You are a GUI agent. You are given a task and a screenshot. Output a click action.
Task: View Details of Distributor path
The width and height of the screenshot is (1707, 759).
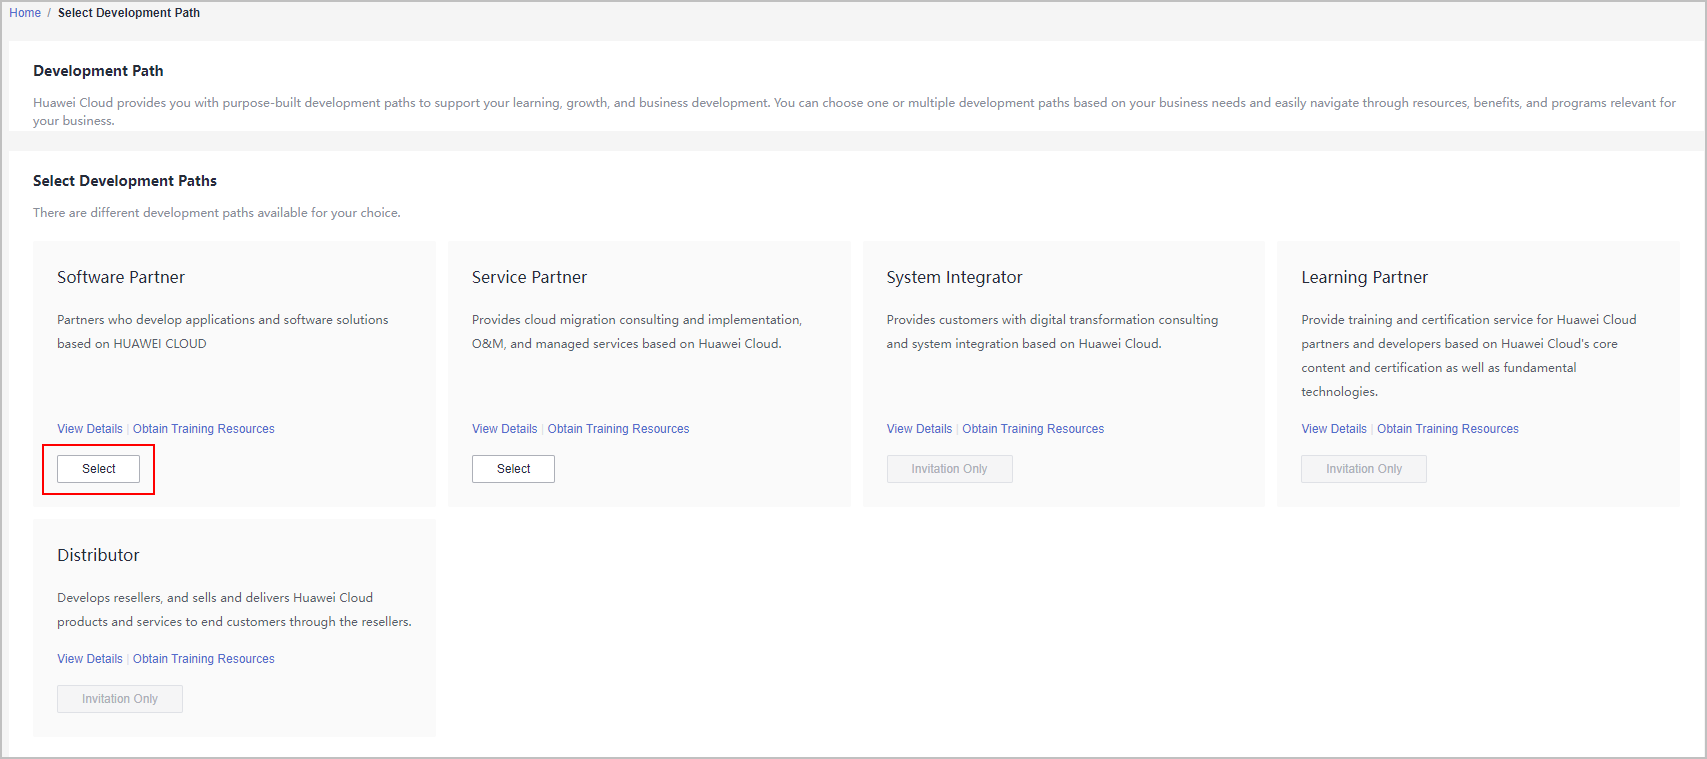[90, 659]
